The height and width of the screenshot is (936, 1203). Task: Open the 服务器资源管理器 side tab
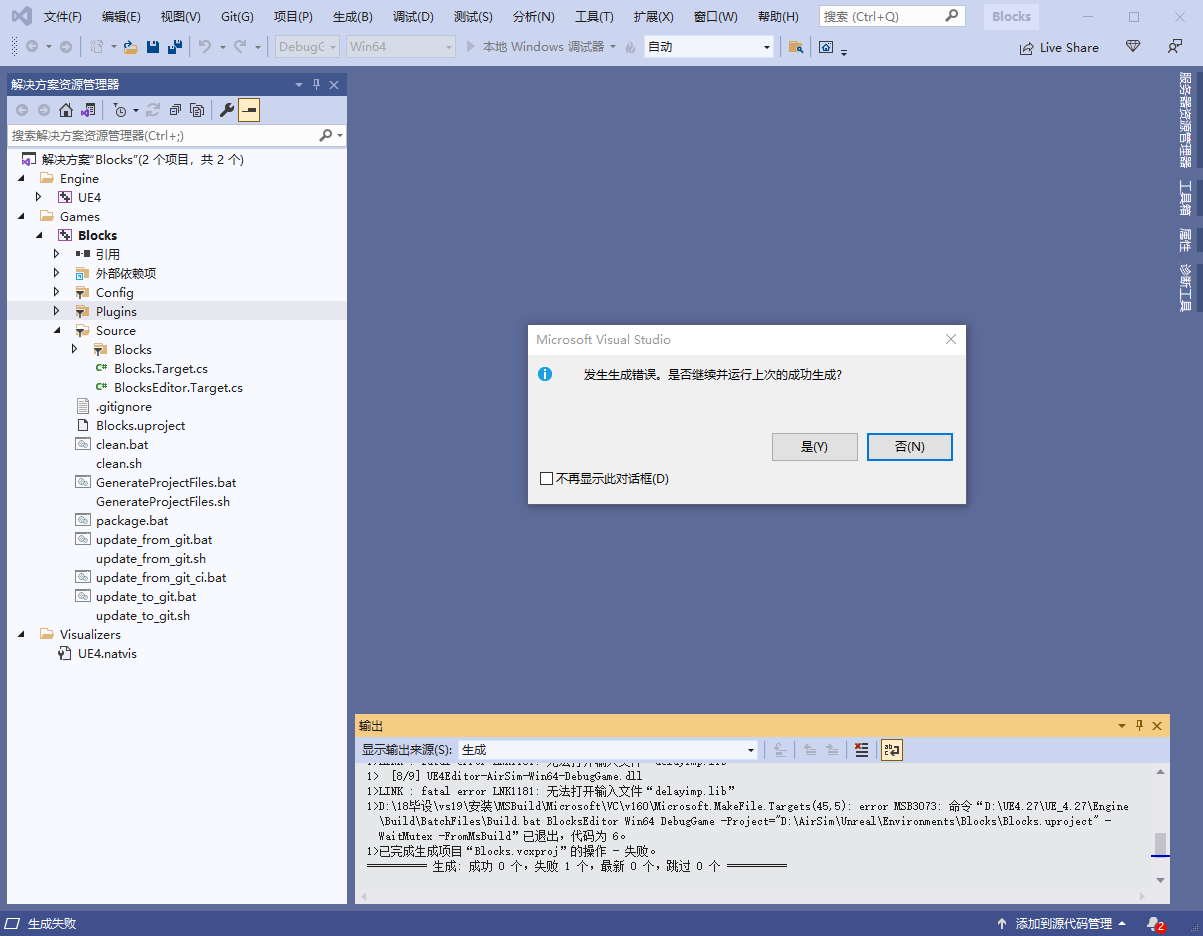coord(1185,119)
